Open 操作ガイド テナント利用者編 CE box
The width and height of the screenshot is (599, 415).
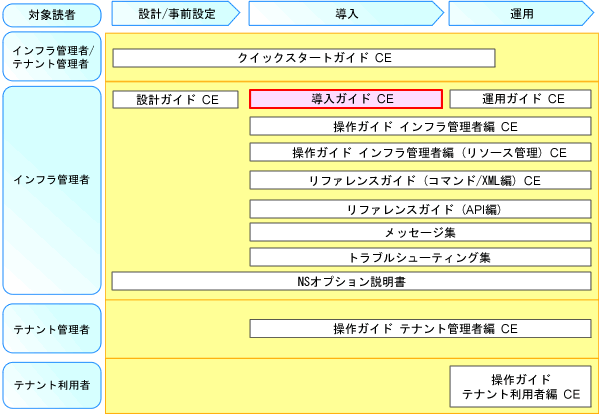coord(520,386)
